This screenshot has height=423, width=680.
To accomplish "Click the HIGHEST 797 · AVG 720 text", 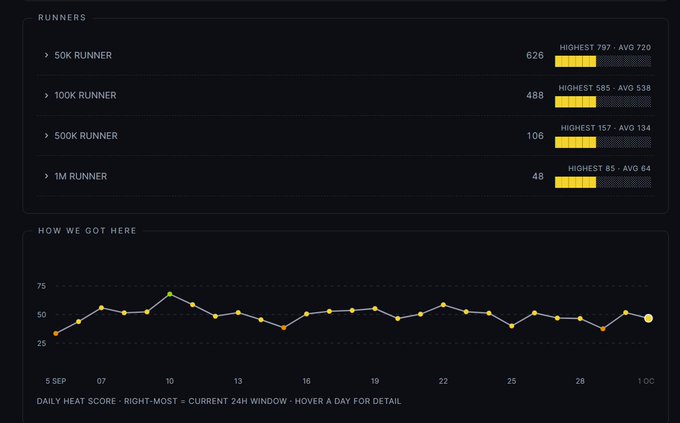I will pyautogui.click(x=605, y=48).
